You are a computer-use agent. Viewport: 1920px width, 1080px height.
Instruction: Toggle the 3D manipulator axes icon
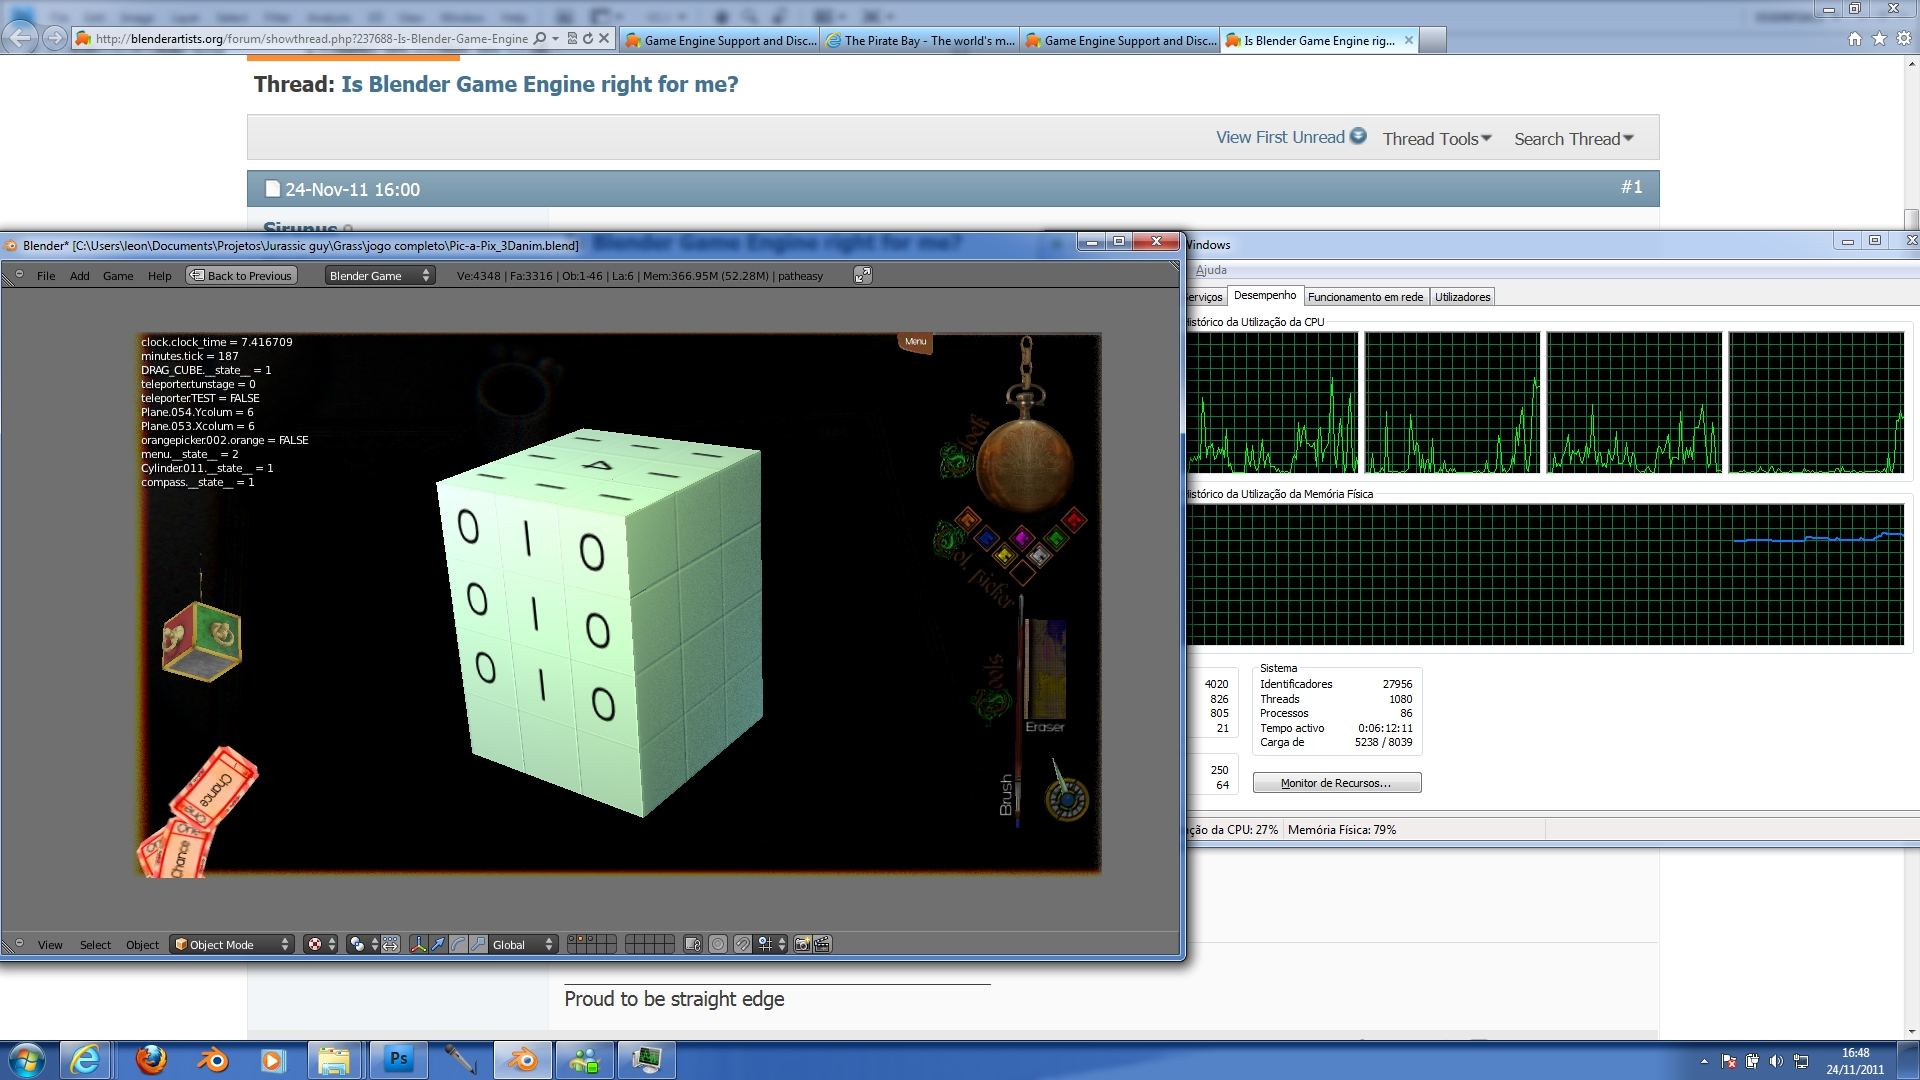coord(418,944)
